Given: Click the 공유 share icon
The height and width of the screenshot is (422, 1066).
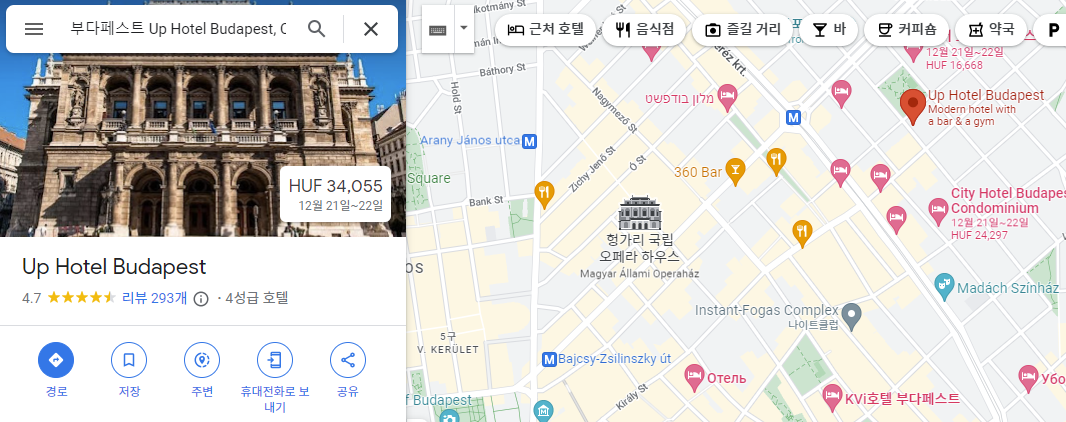Looking at the screenshot, I should (x=347, y=360).
